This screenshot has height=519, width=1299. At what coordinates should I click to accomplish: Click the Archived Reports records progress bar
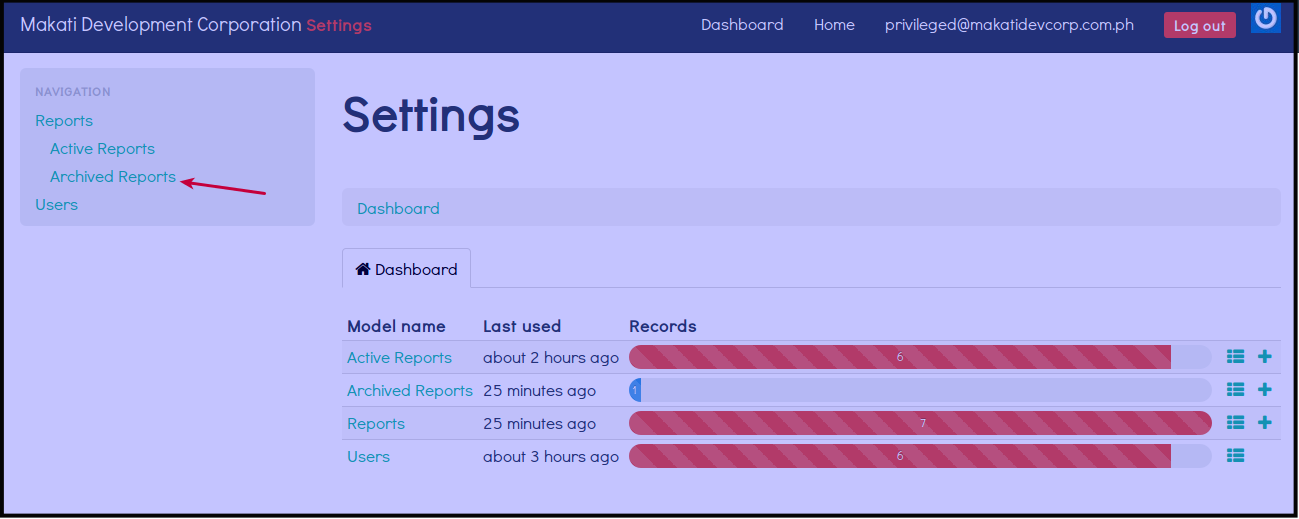tap(920, 390)
